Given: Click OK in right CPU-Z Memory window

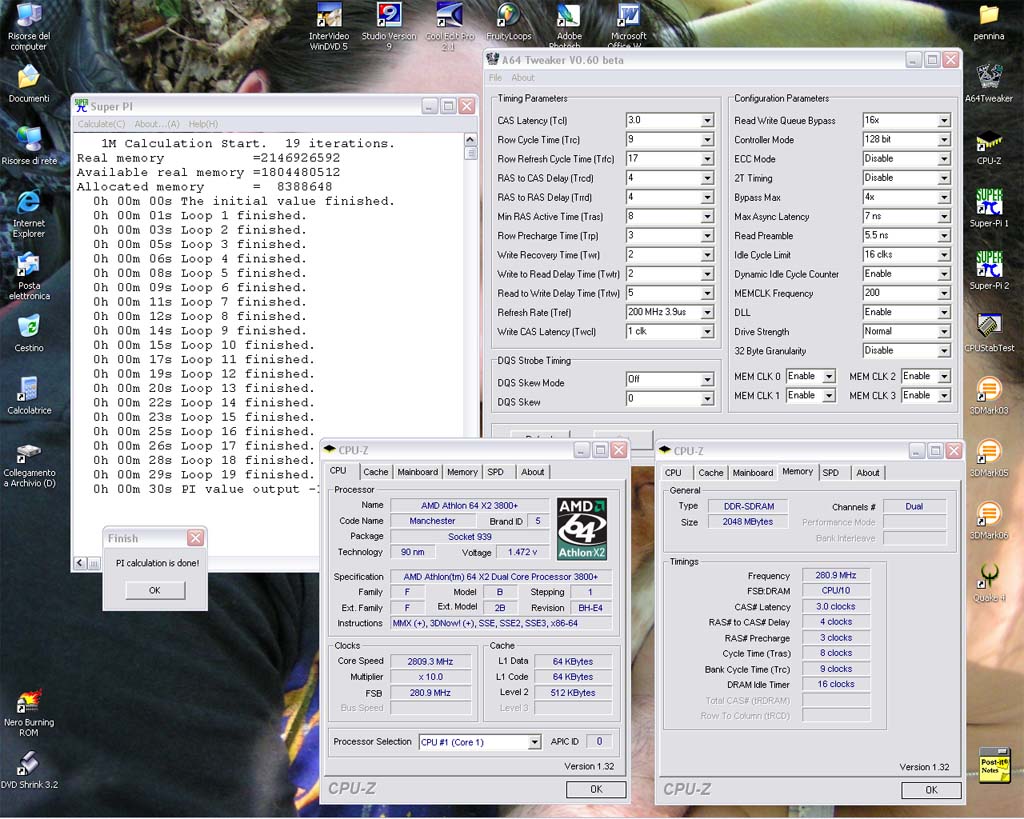Looking at the screenshot, I should (931, 790).
